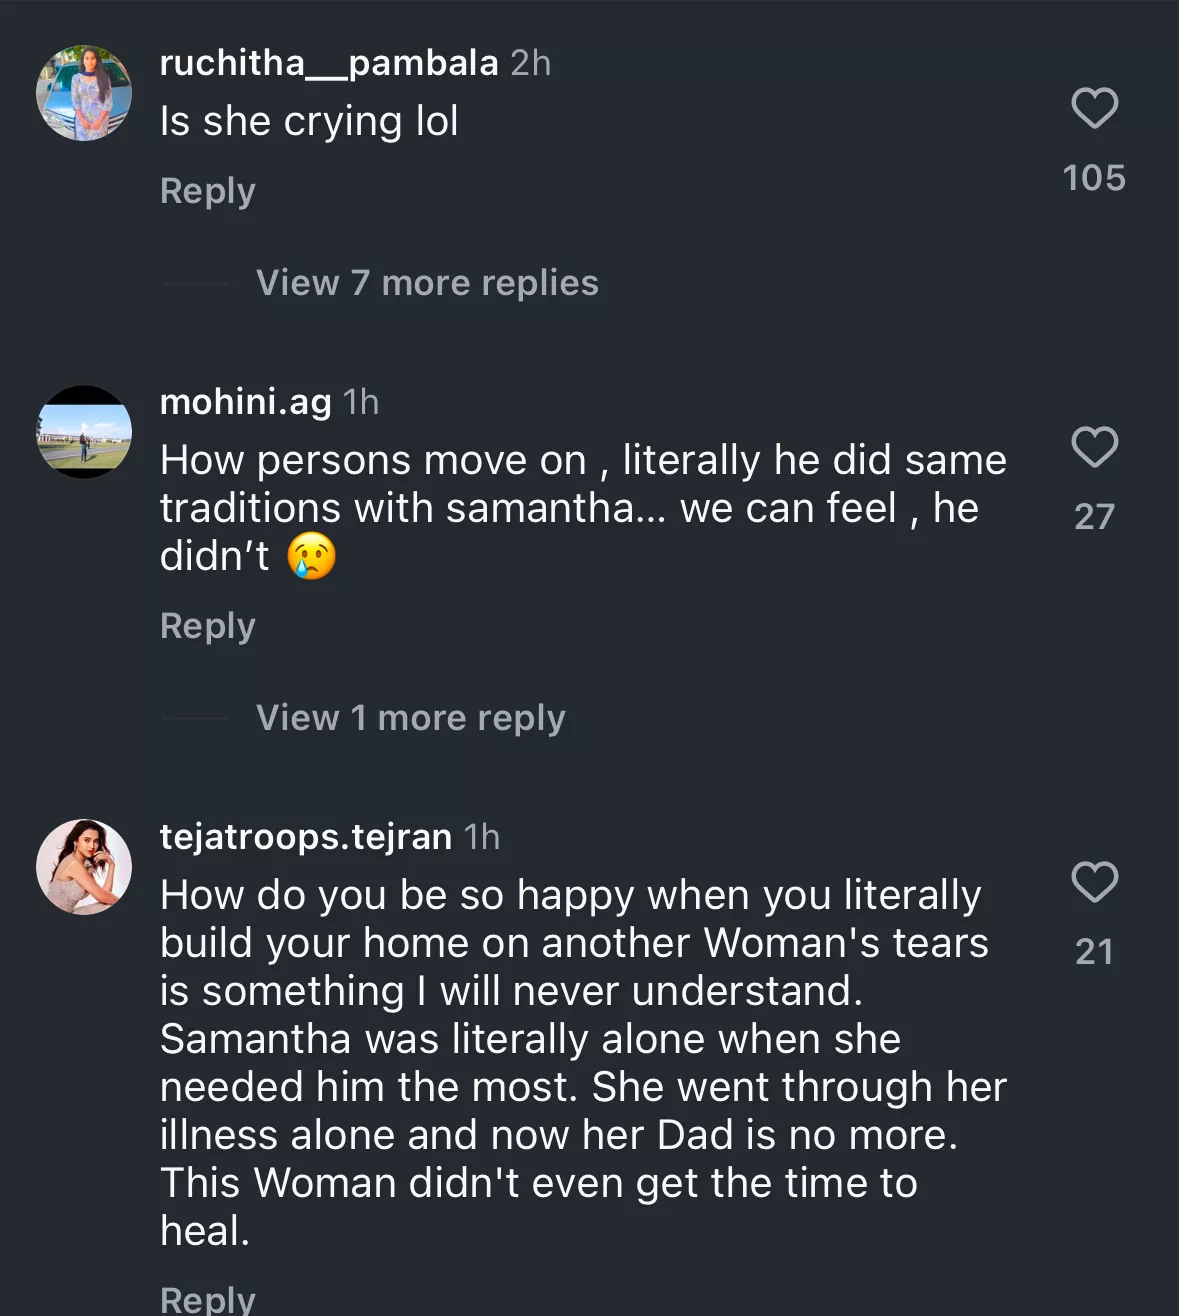The height and width of the screenshot is (1316, 1179).
Task: View the 21 likes count
Action: [x=1094, y=951]
